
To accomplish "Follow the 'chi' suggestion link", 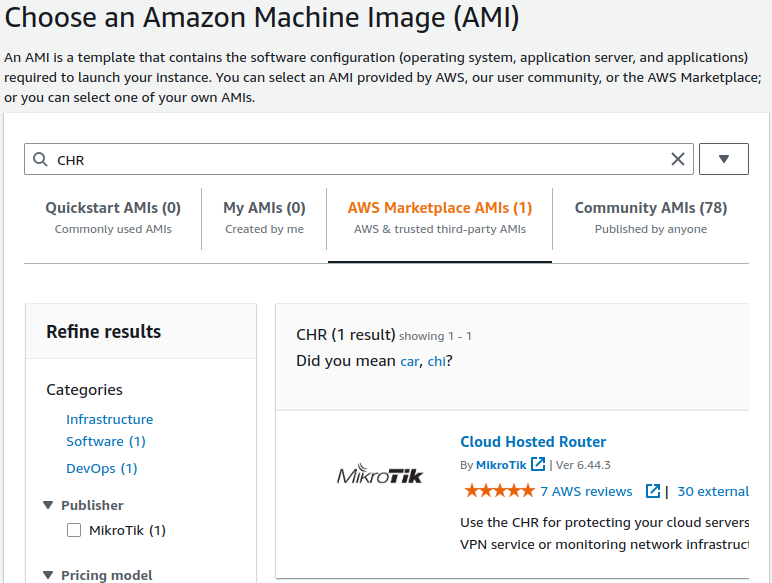I will coord(436,361).
